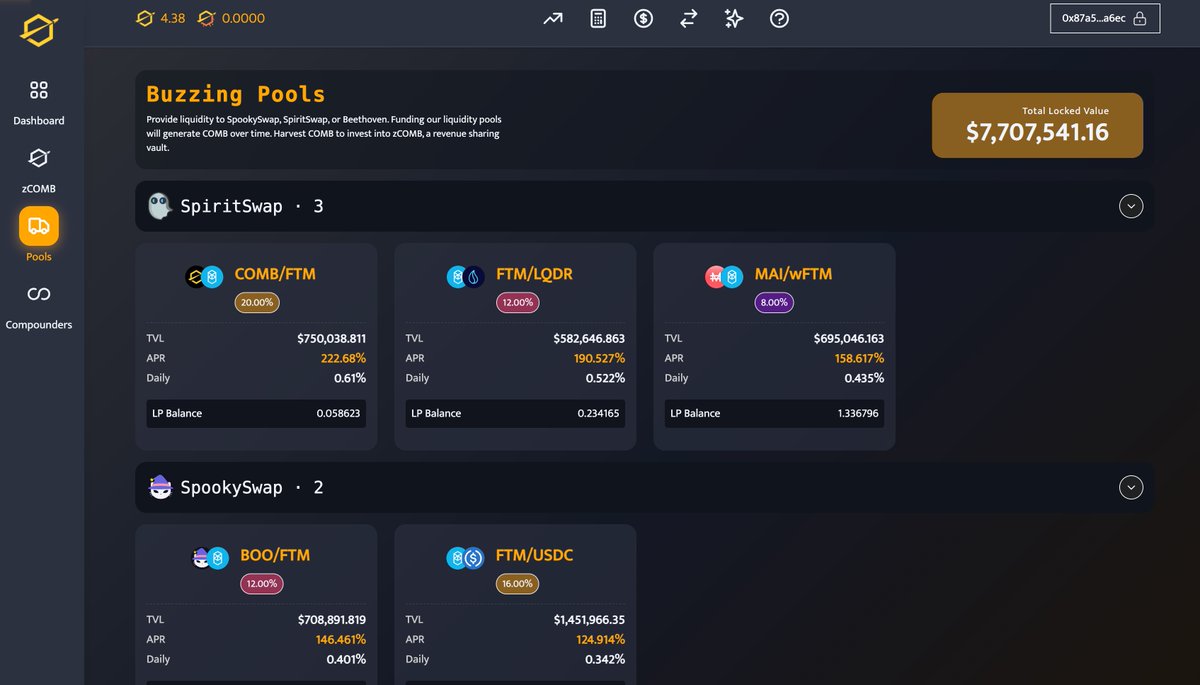The height and width of the screenshot is (685, 1200).
Task: Click FTM/USDC Daily value 0.342%
Action: coord(605,659)
